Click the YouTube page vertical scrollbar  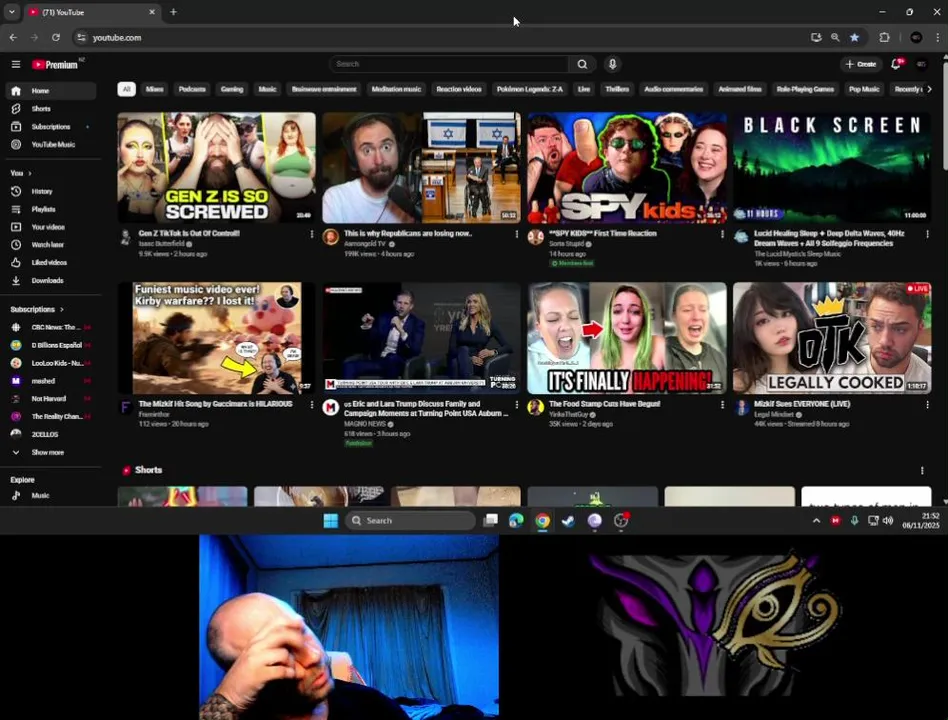944,115
